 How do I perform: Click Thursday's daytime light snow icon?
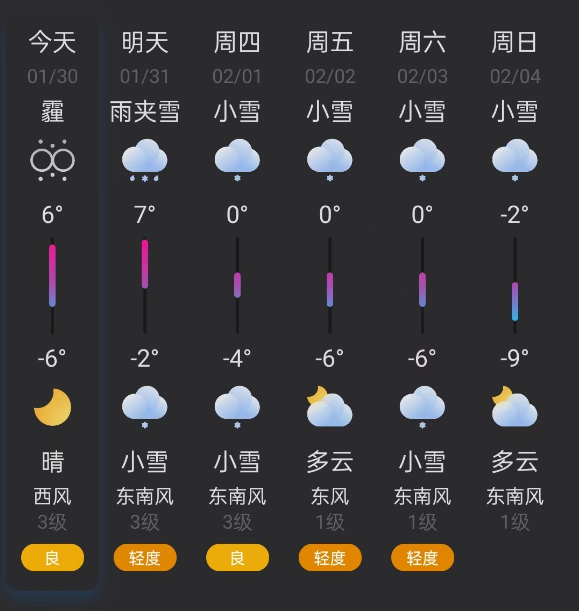[237, 160]
